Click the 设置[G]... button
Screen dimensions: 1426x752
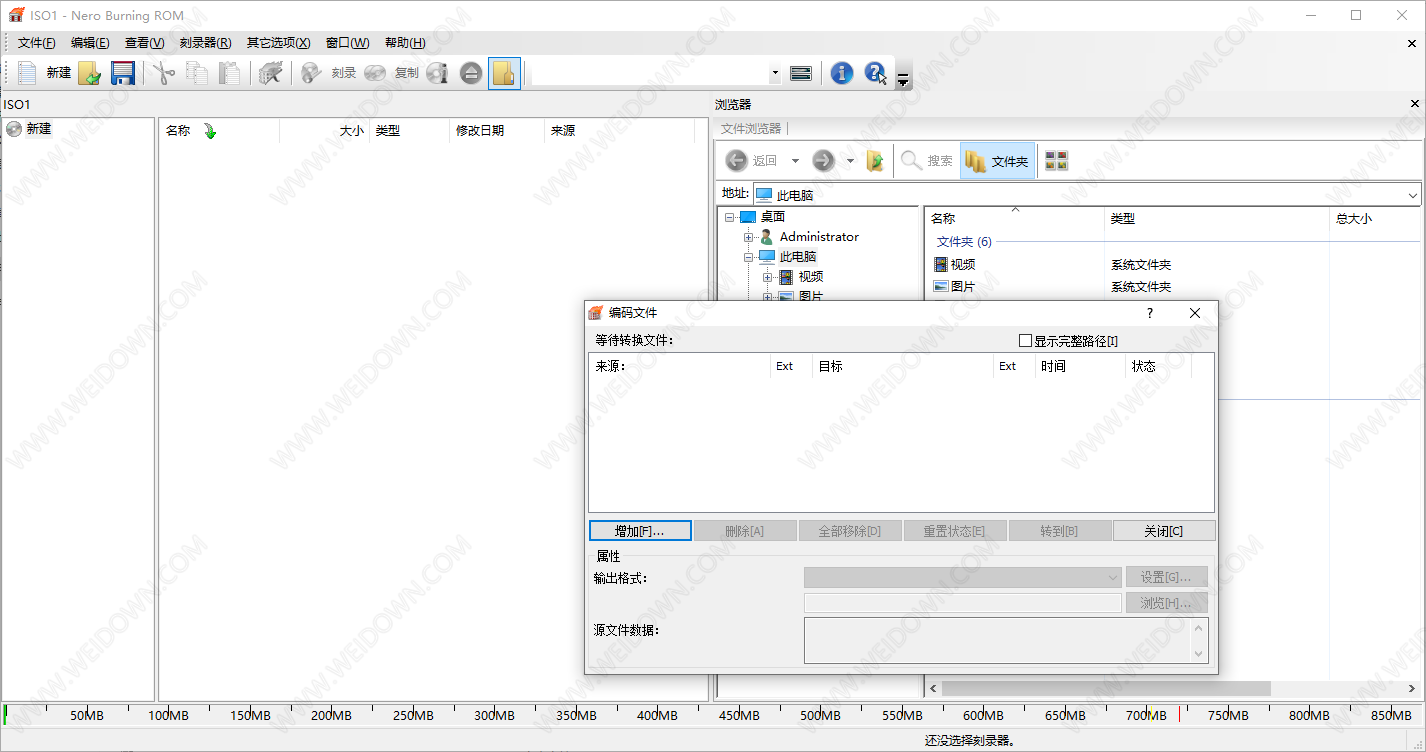1166,577
